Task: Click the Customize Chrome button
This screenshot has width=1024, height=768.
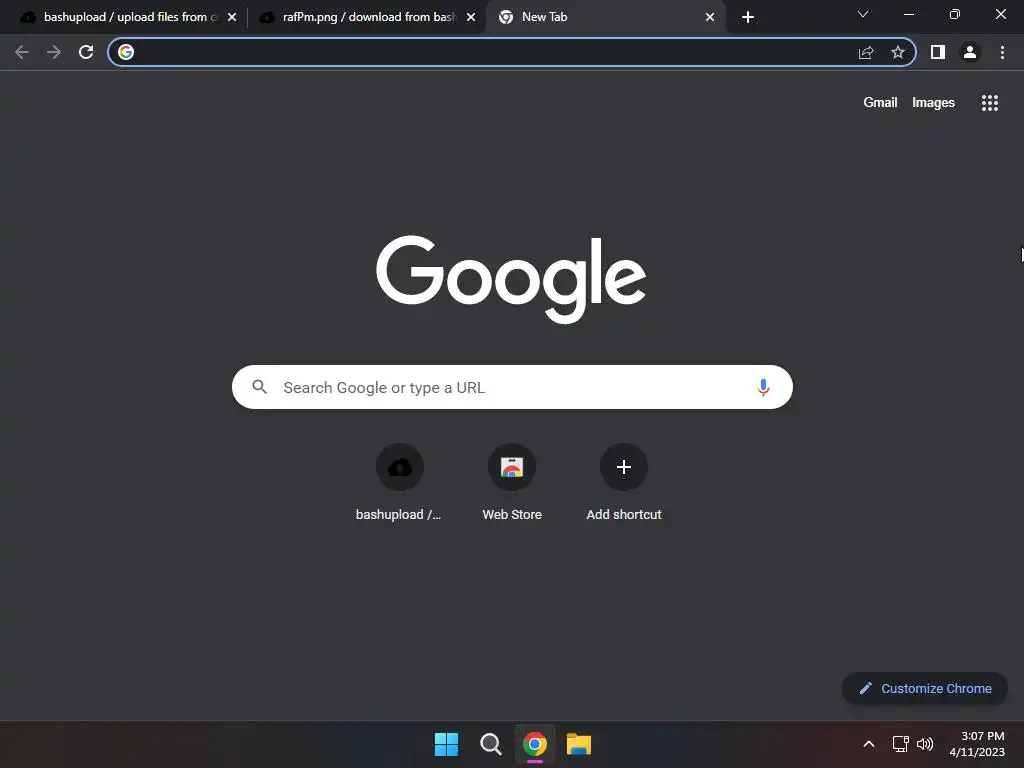Action: tap(925, 688)
